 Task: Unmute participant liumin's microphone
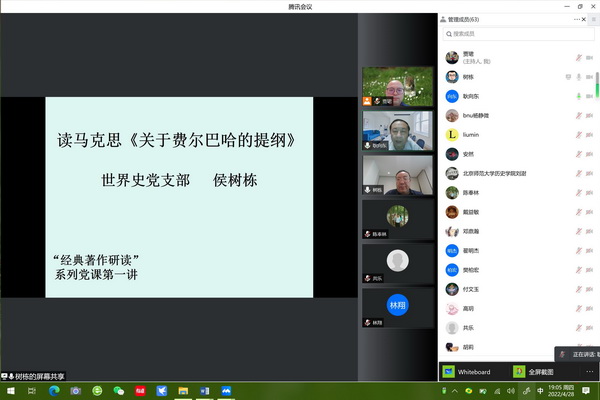[579, 134]
